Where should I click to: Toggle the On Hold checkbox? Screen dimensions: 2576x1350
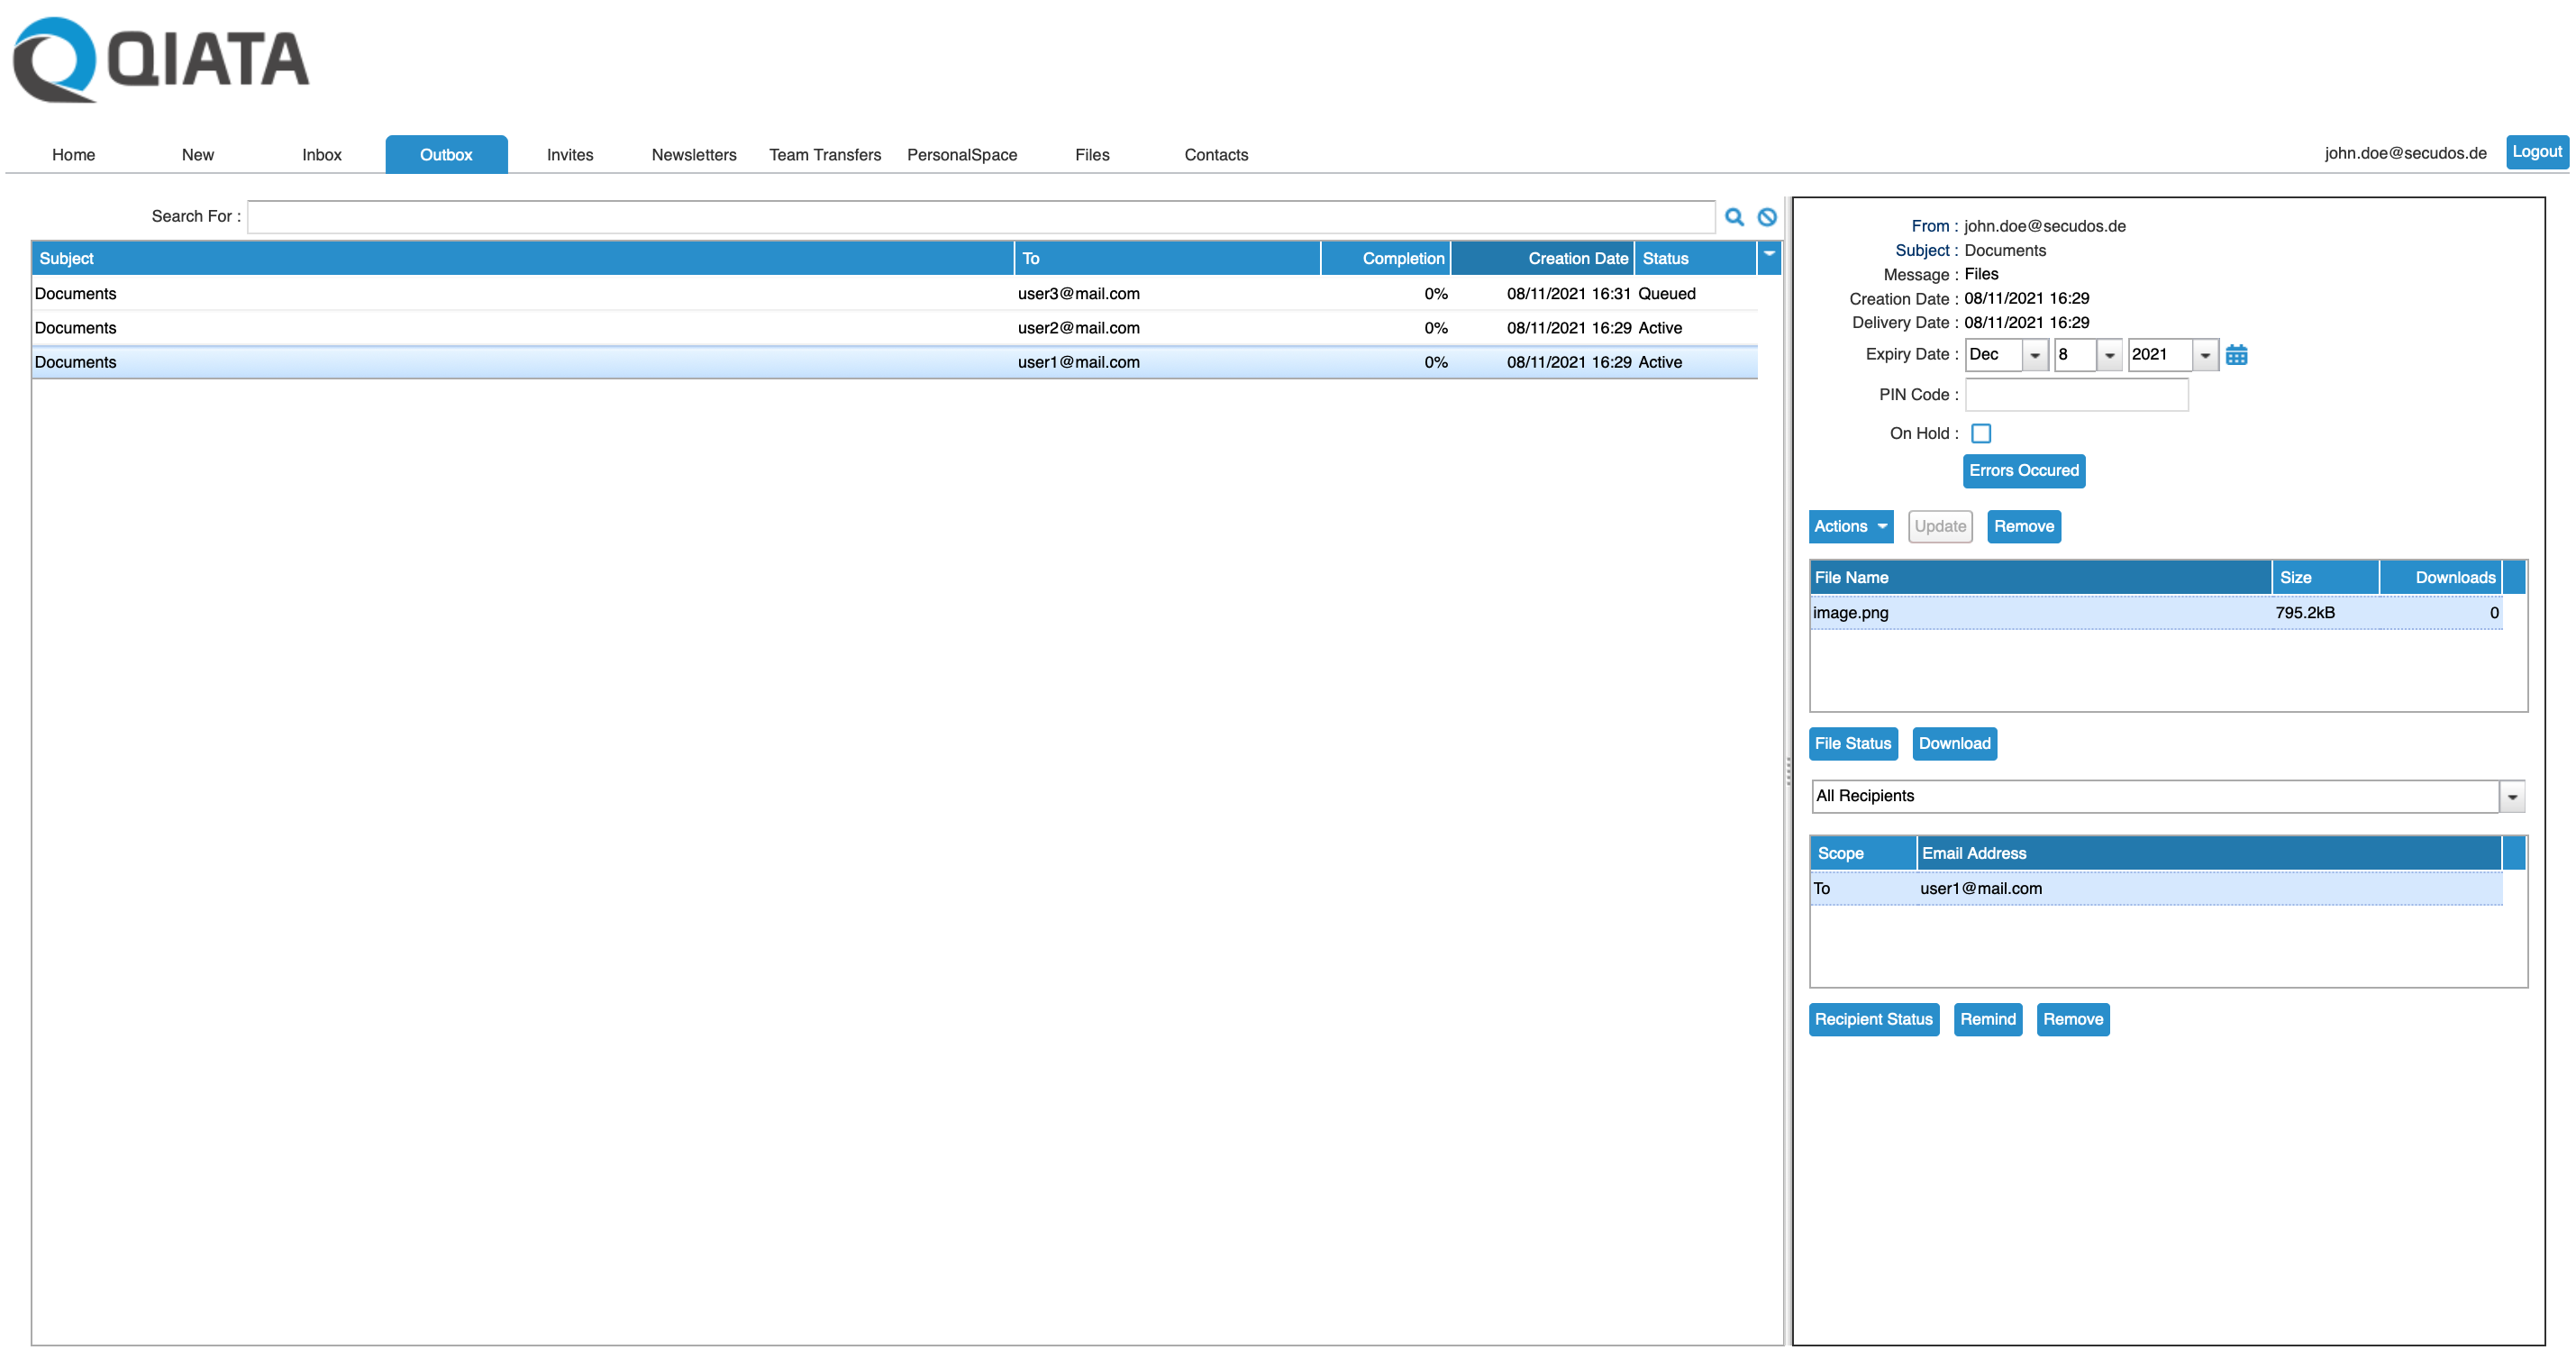(x=1980, y=433)
